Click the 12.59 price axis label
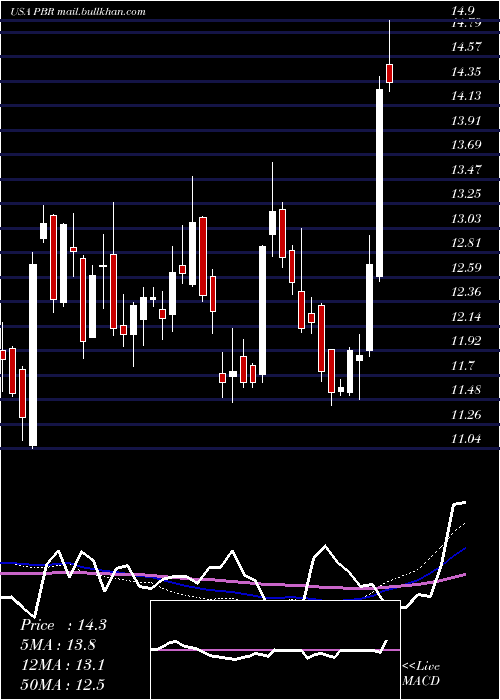This screenshot has width=500, height=700. (466, 267)
